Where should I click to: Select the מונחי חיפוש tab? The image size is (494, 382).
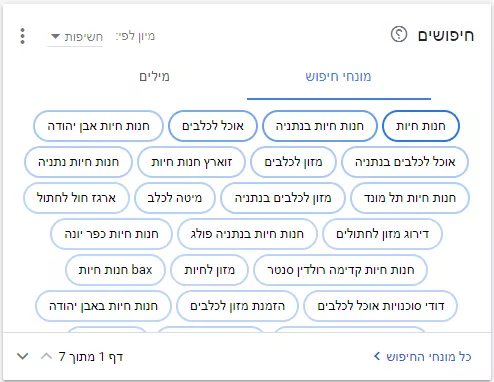tap(339, 77)
